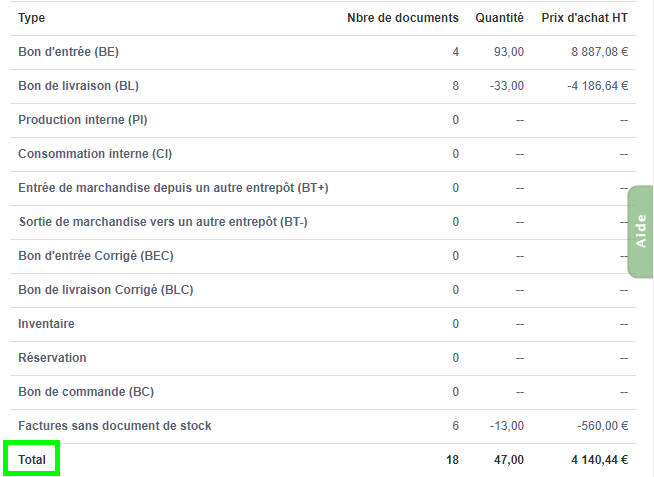Click document count 0 in Réservation row
654x477 pixels.
pyautogui.click(x=455, y=358)
